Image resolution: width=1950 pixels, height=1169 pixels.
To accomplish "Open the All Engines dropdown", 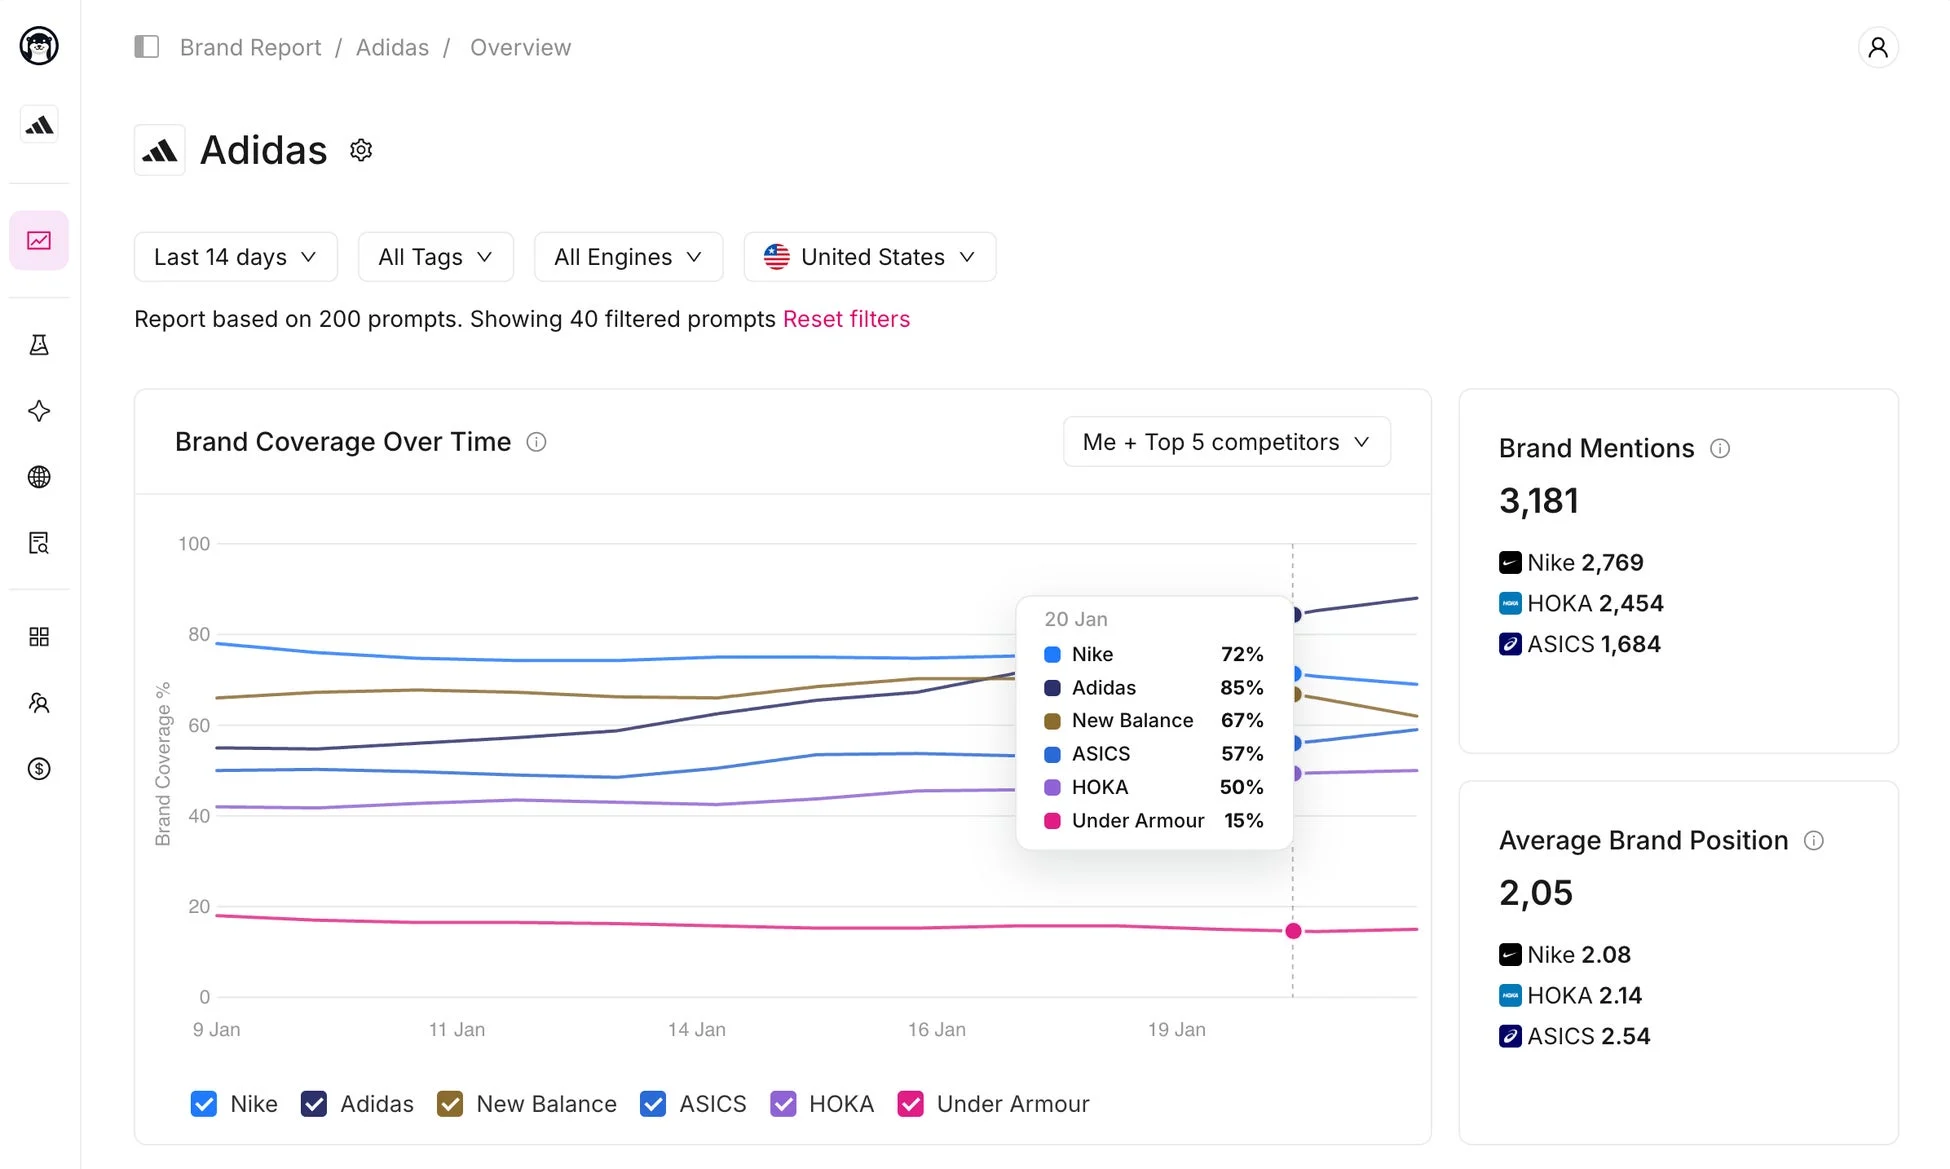I will point(628,257).
